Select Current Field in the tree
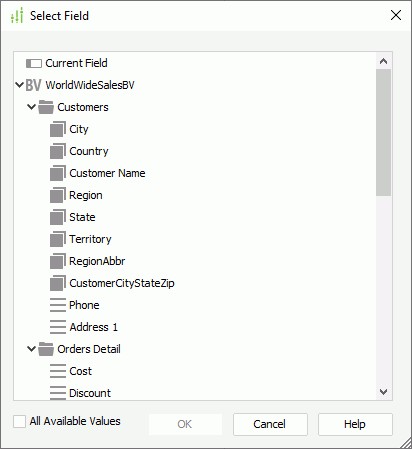 tap(76, 63)
